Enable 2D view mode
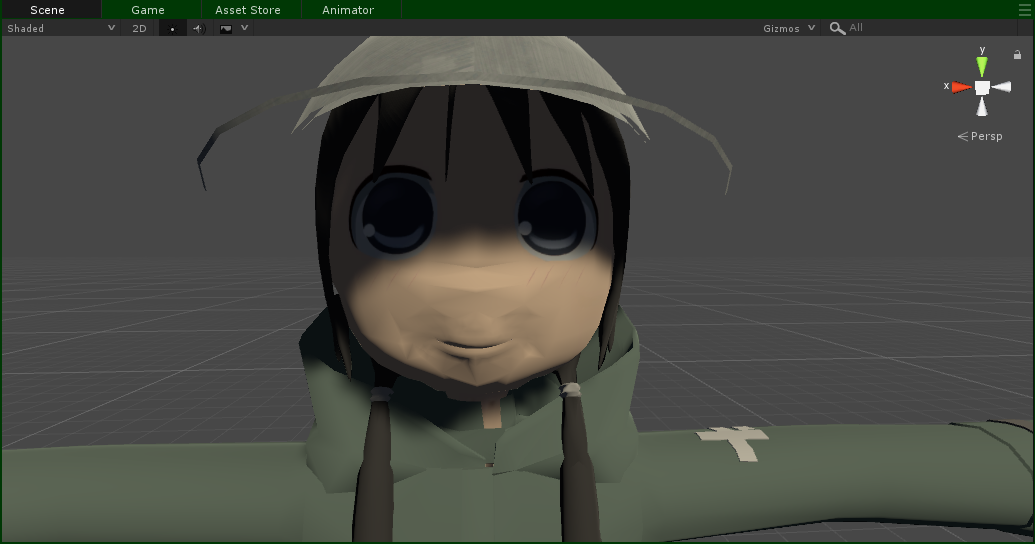Viewport: 1035px width, 544px height. click(140, 29)
